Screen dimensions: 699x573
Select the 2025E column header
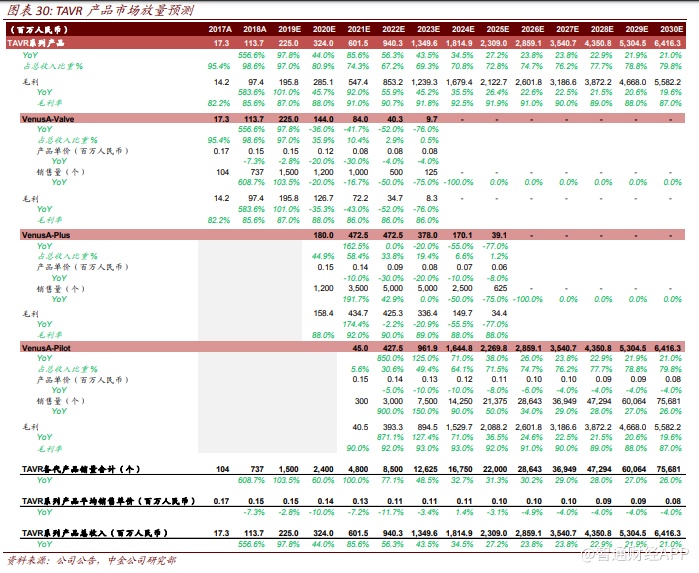(498, 29)
